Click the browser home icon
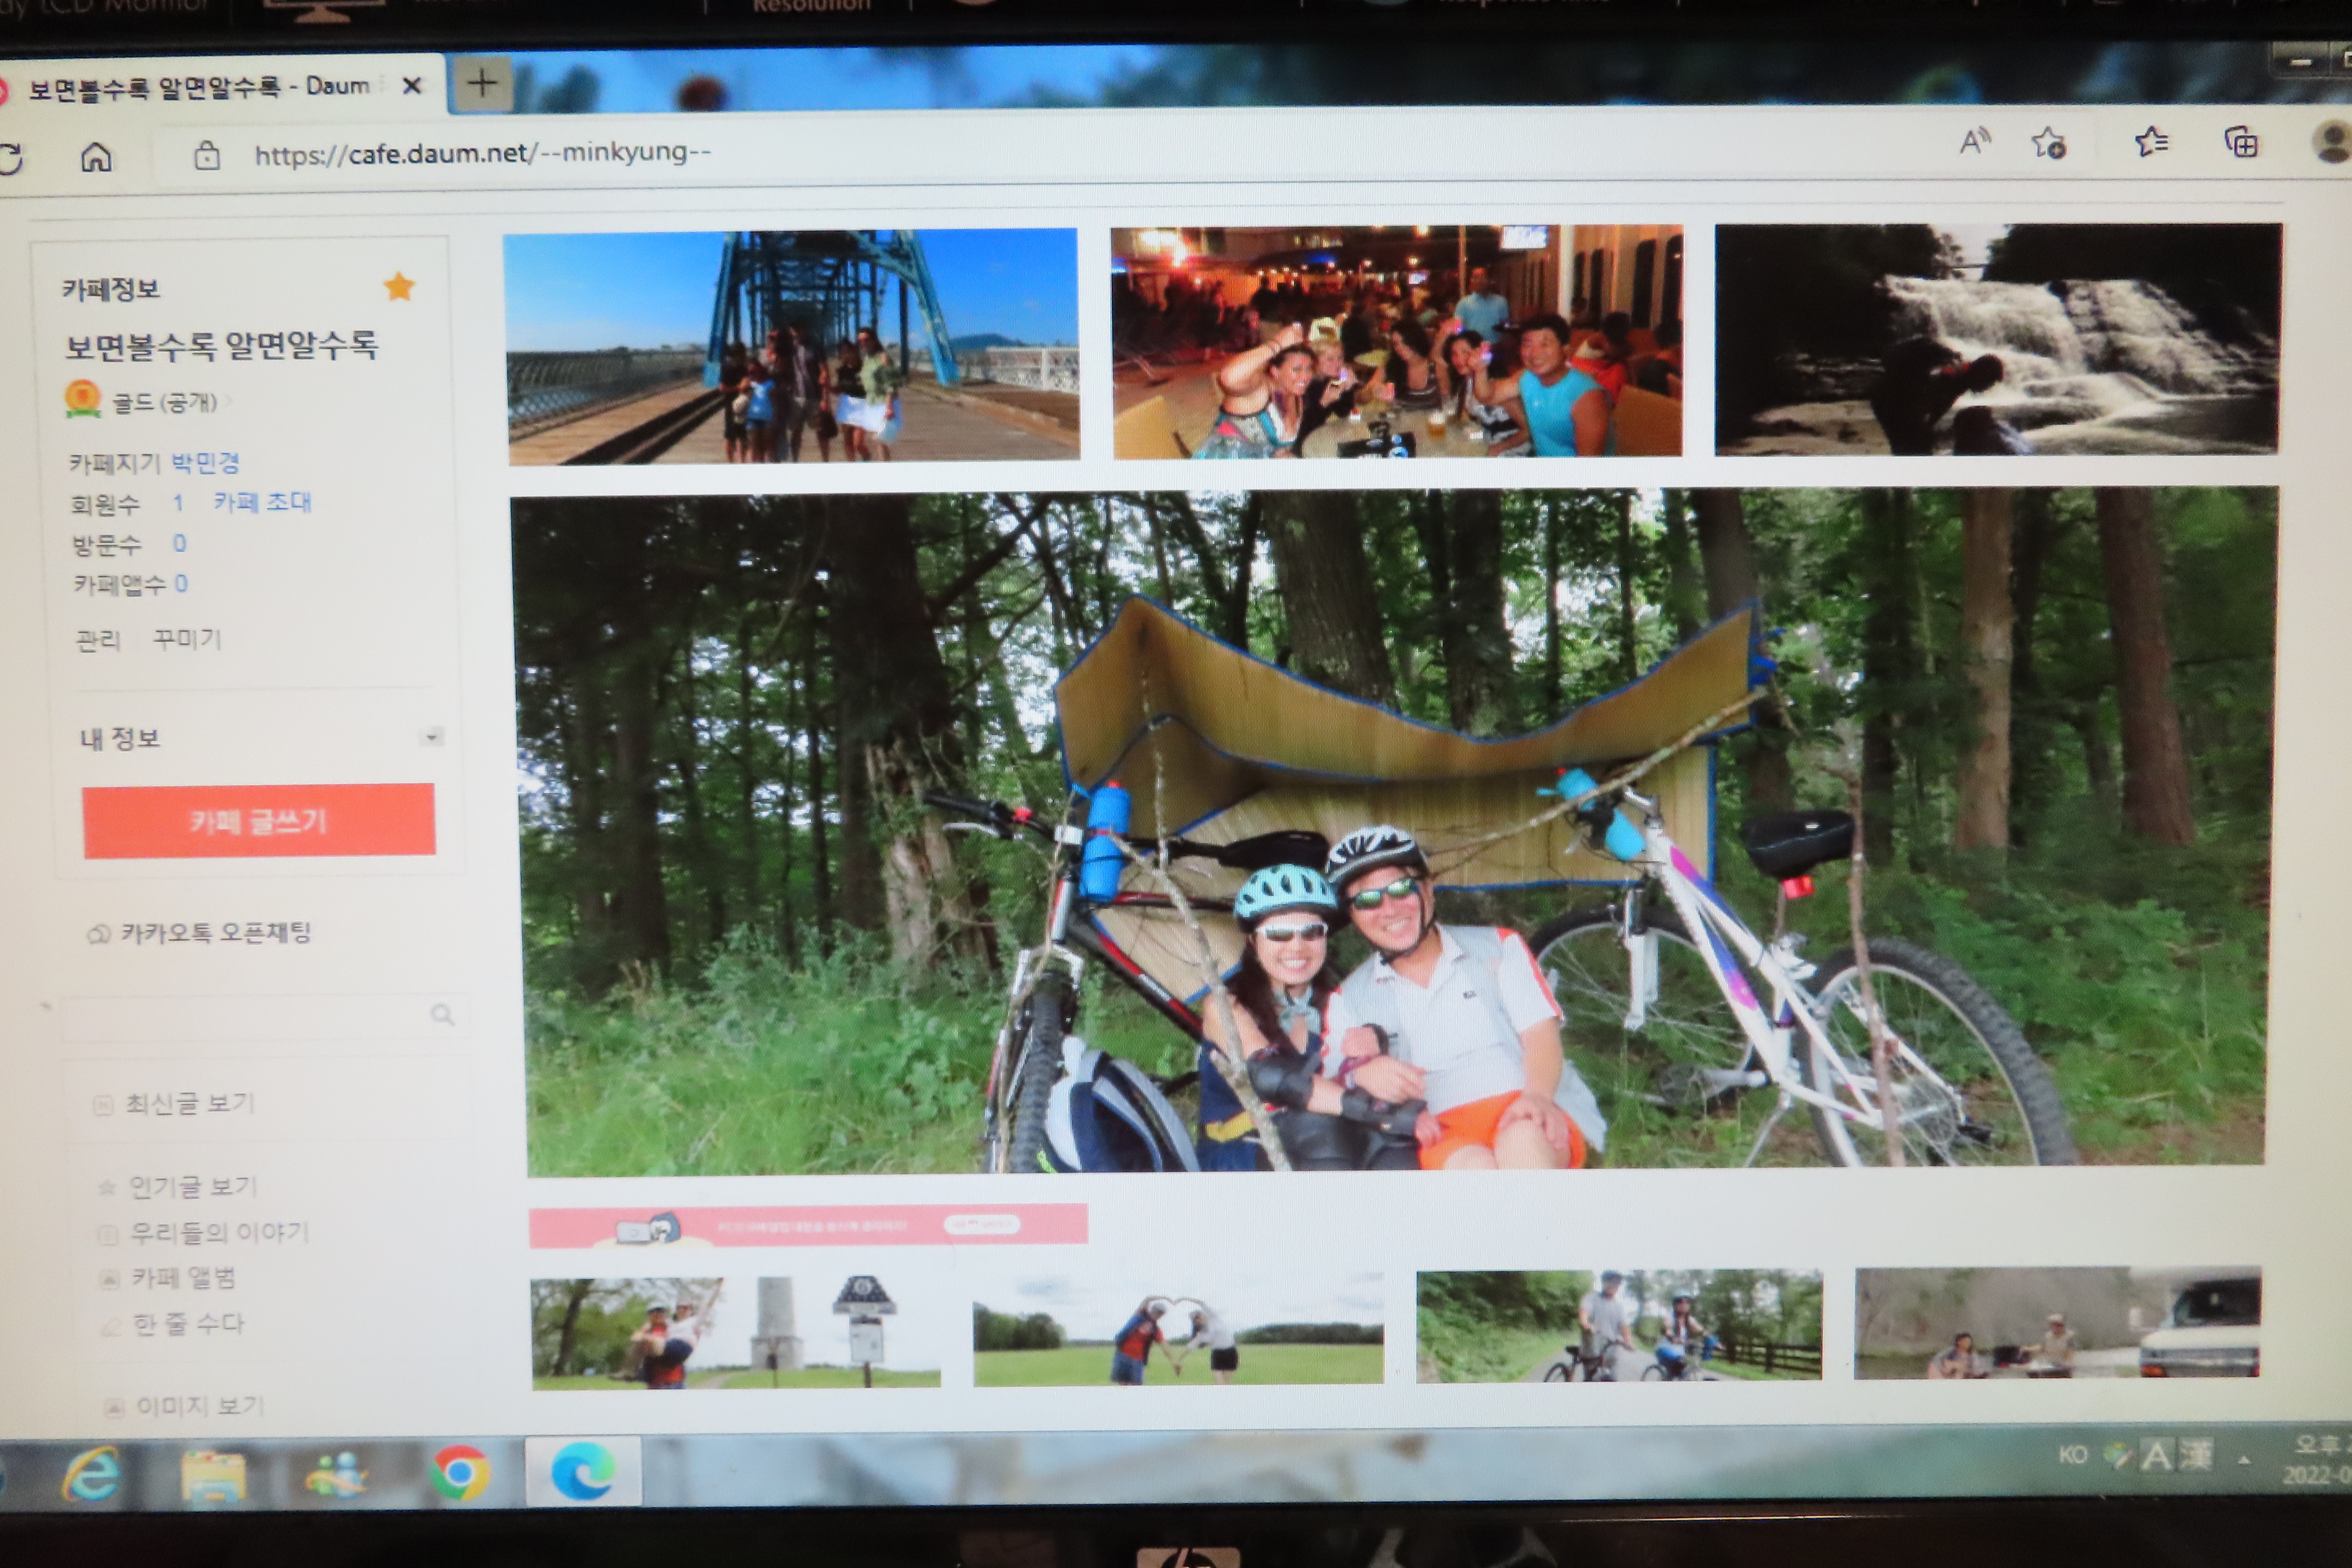Screen dimensions: 2352x1568 coord(96,157)
